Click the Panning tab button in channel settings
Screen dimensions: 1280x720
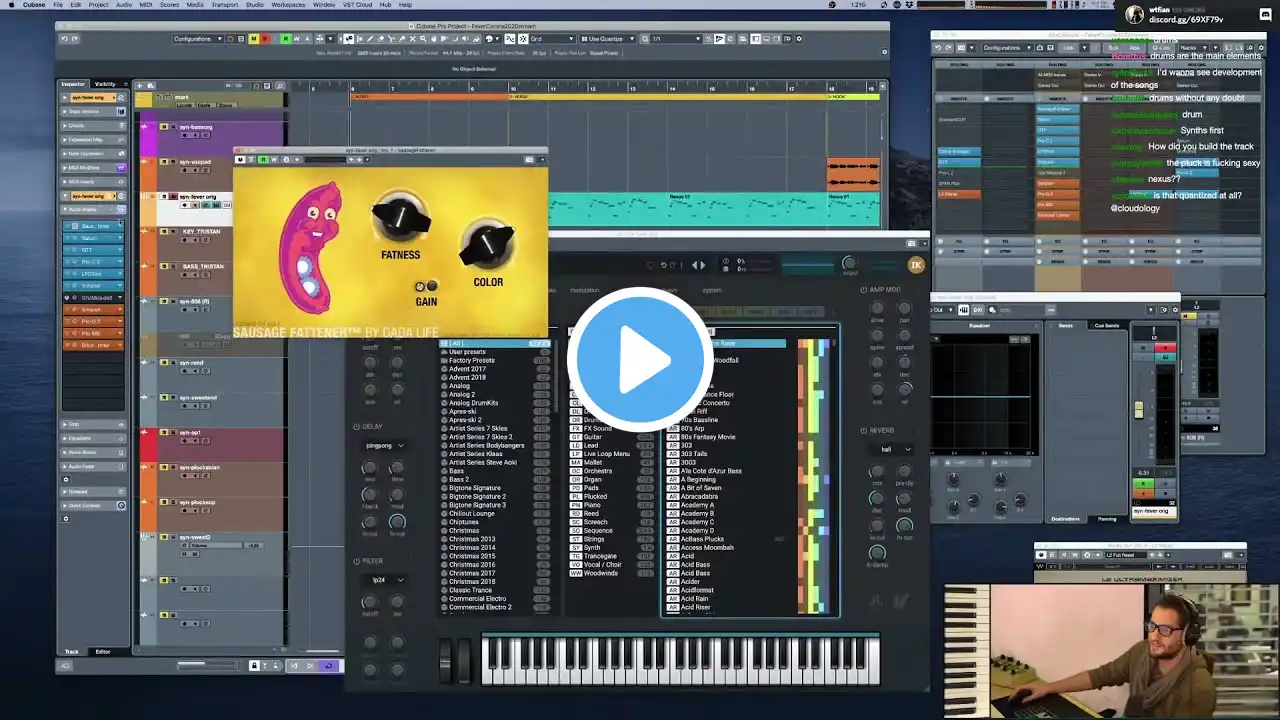point(1107,519)
